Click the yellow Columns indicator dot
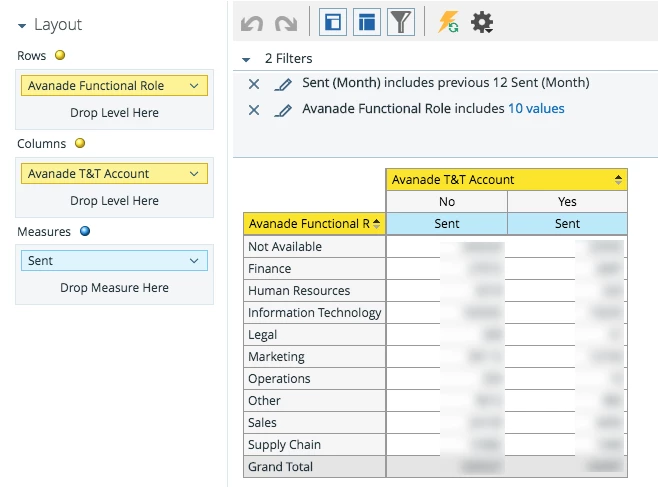This screenshot has height=487, width=658. pos(80,143)
